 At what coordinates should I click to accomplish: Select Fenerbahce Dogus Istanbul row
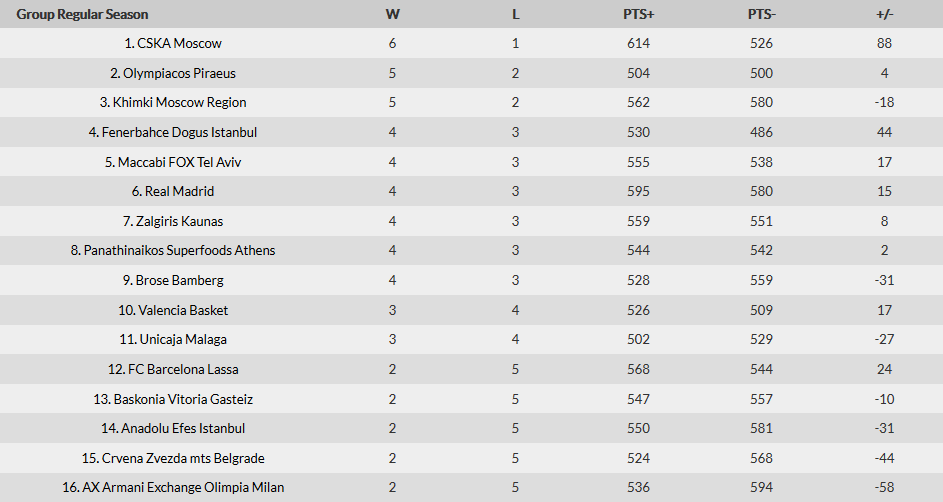(179, 132)
